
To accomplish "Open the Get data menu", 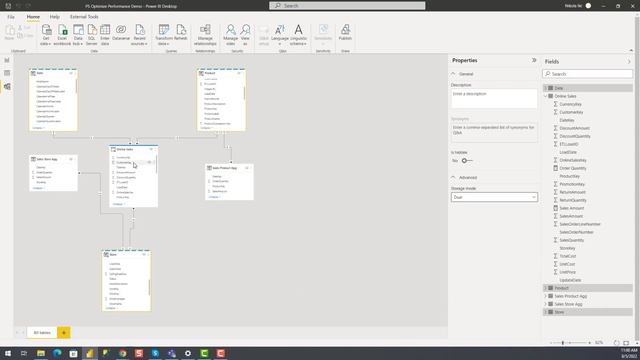I will click(46, 35).
